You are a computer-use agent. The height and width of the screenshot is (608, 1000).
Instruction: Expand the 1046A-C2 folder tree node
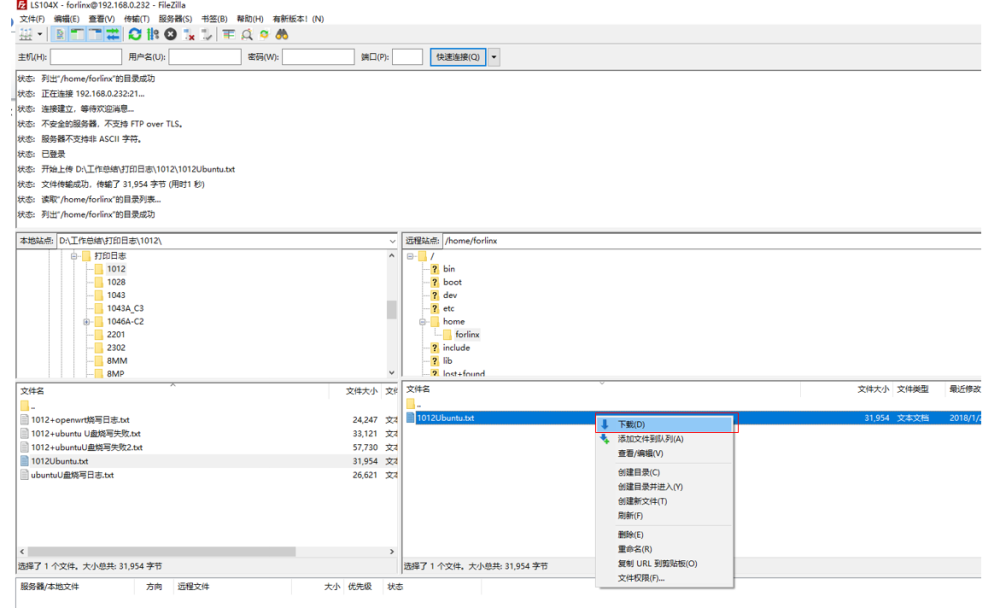pos(87,322)
